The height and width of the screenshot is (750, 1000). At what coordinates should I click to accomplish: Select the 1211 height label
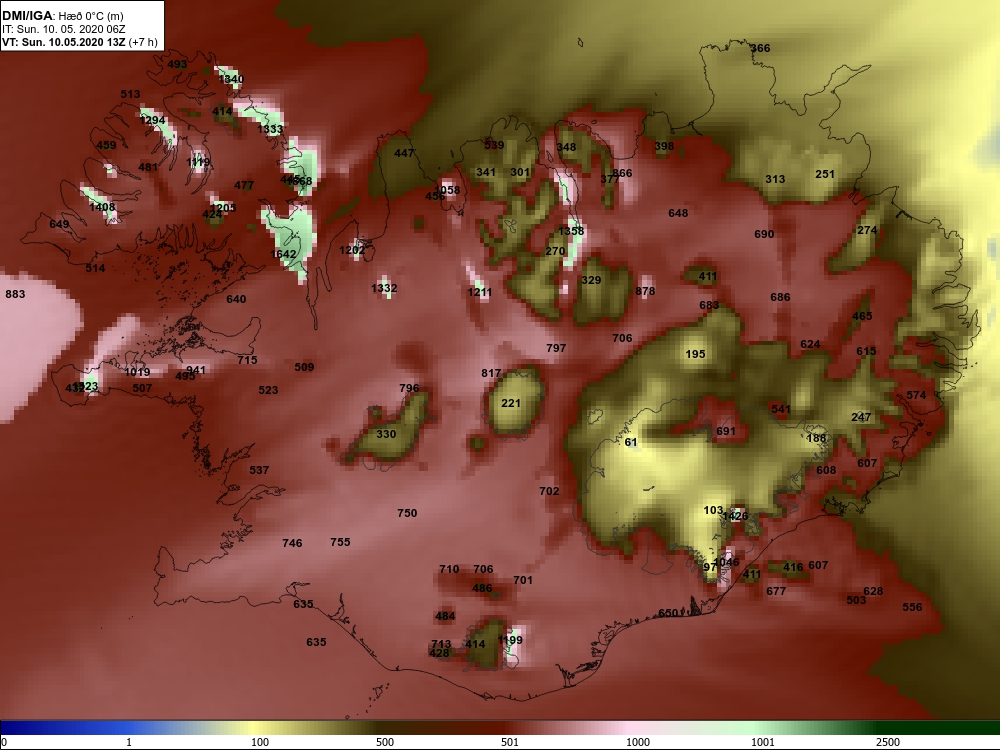(480, 292)
